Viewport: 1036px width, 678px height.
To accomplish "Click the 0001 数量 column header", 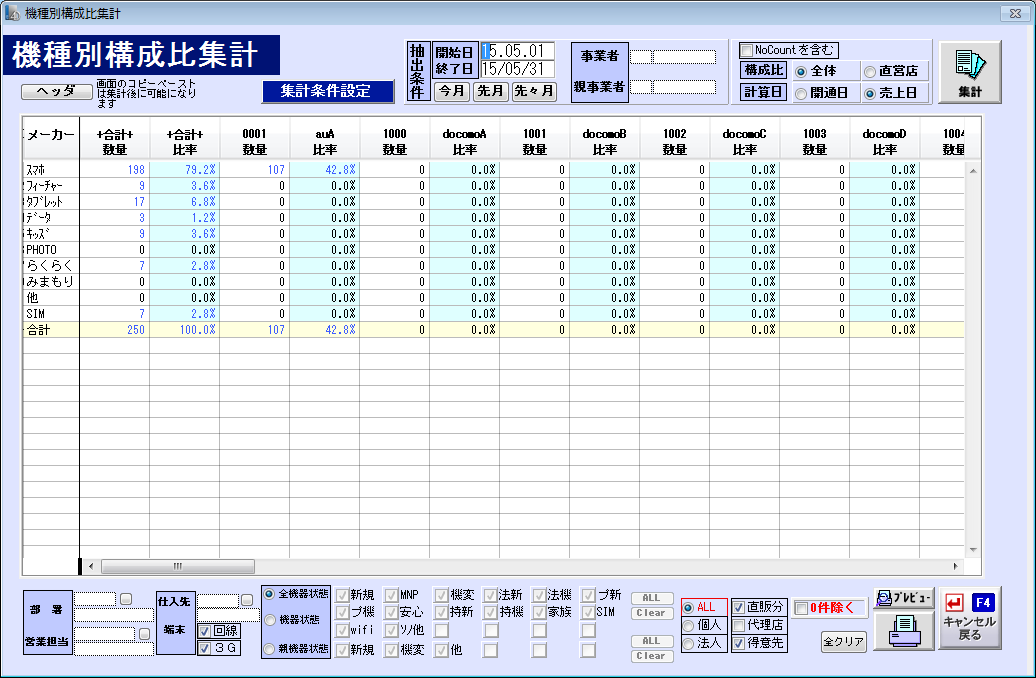I will tap(254, 141).
